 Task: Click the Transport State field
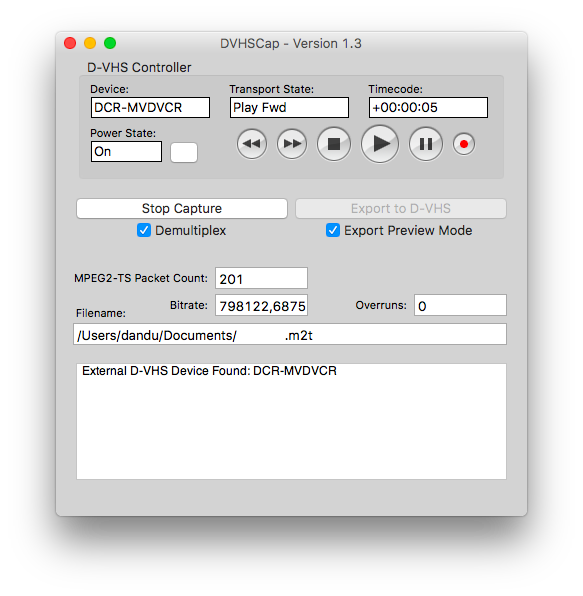(289, 108)
